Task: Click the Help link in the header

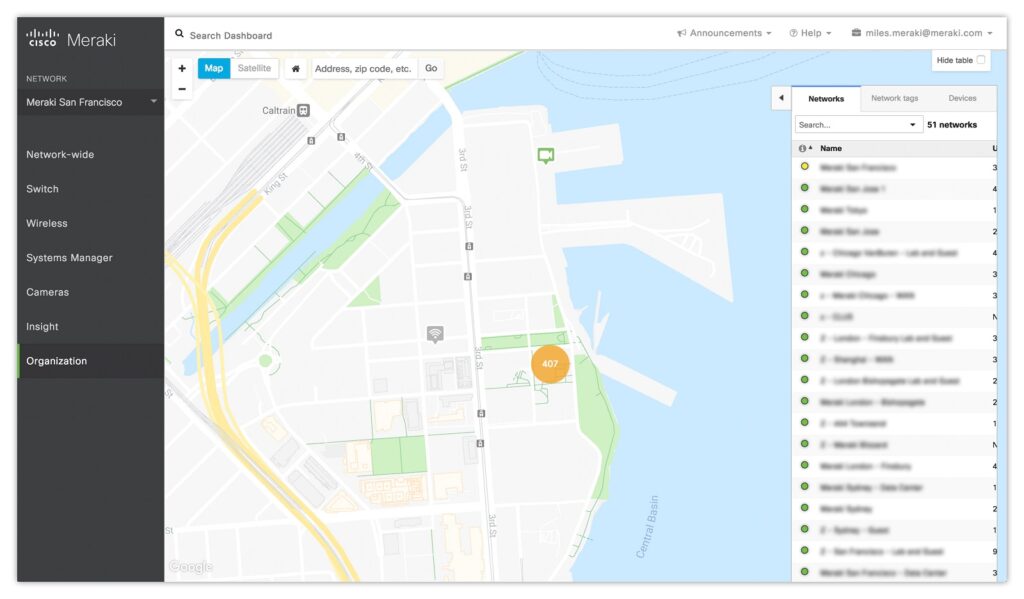Action: pos(810,32)
